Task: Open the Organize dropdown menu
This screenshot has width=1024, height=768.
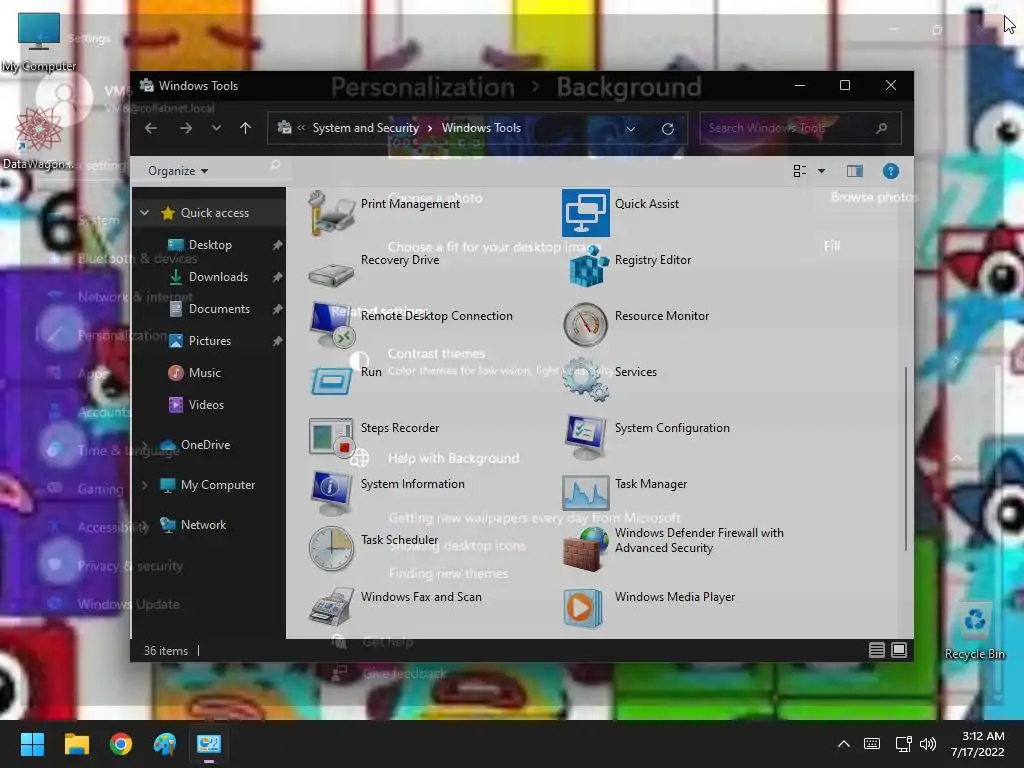Action: (x=178, y=171)
